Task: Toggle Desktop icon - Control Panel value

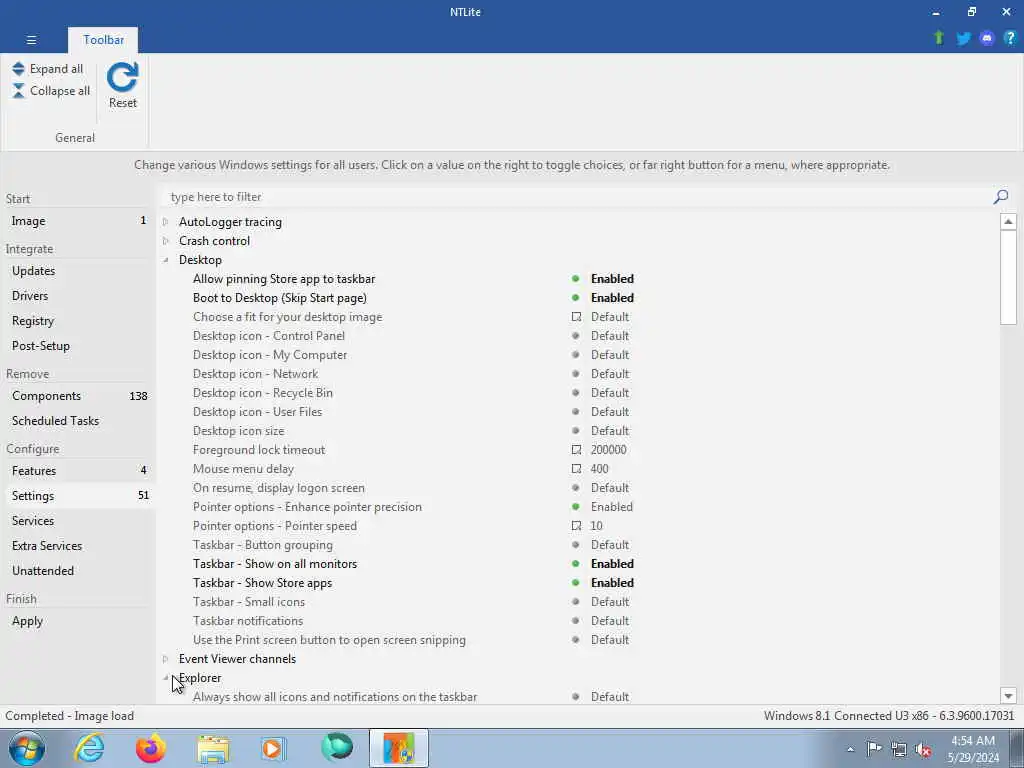Action: pyautogui.click(x=610, y=336)
